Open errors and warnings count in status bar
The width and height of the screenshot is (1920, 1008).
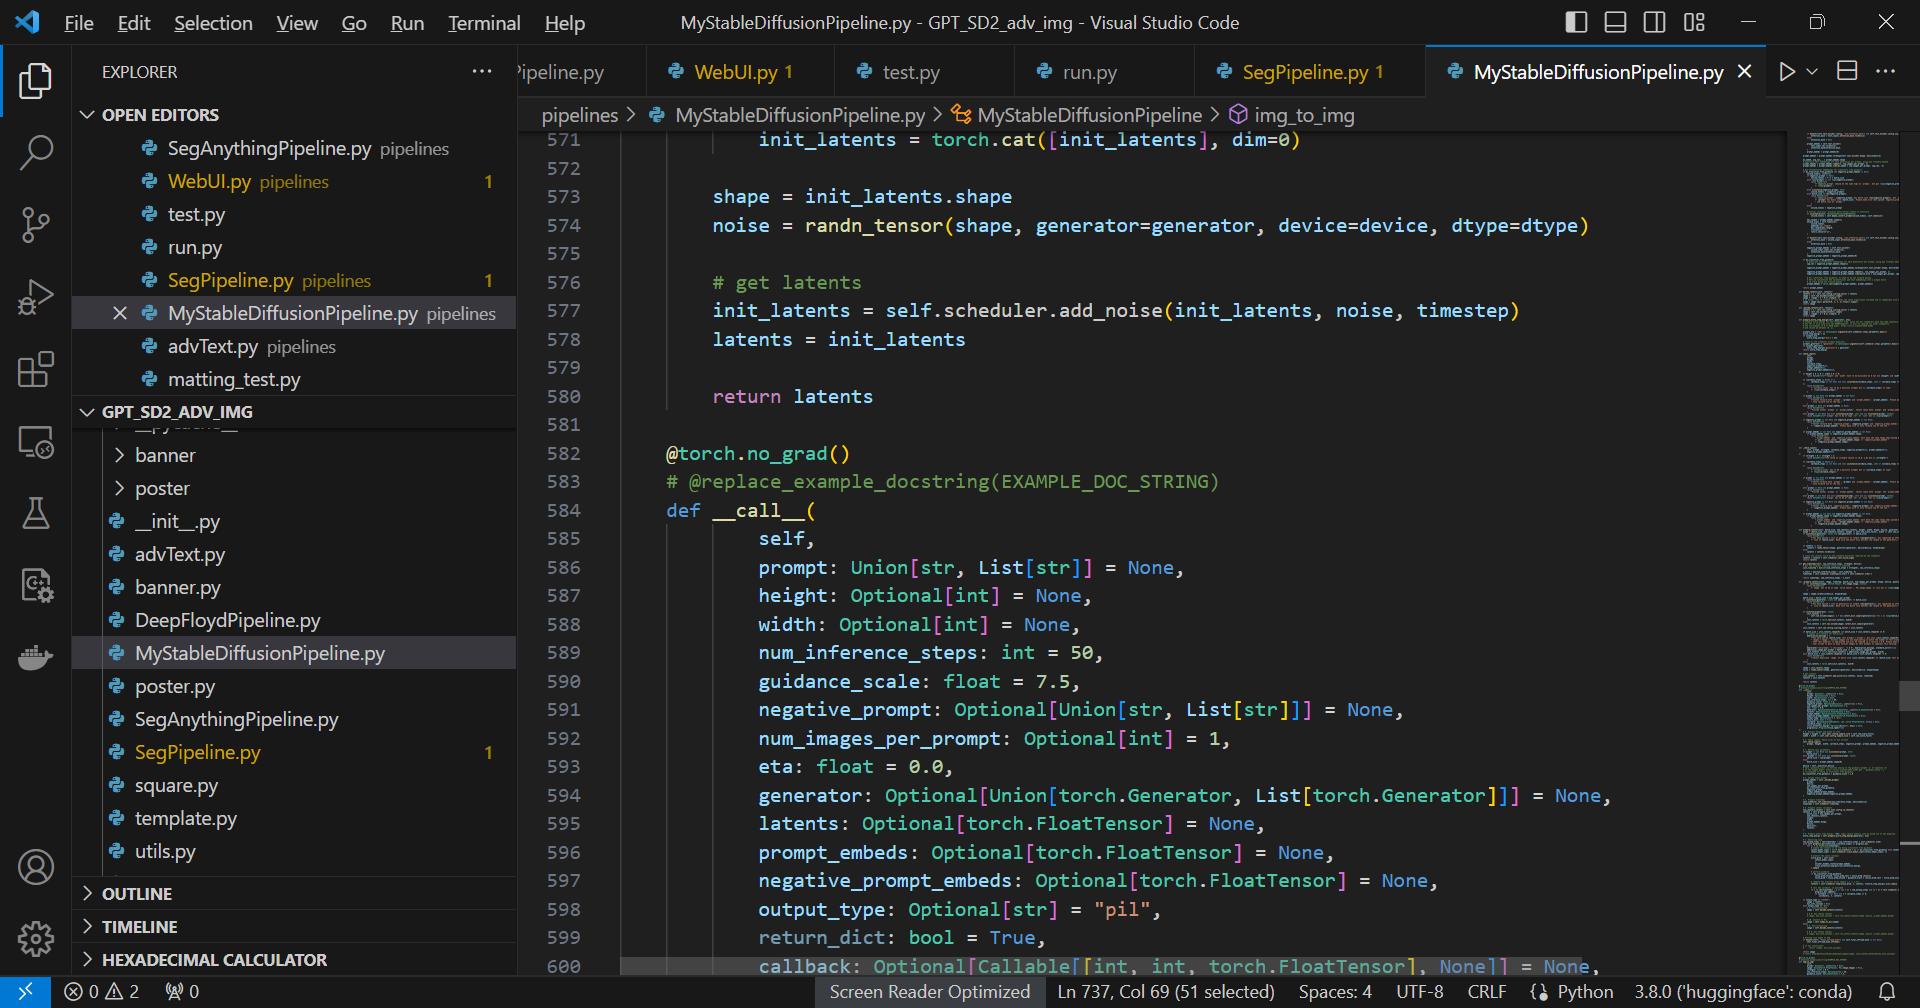pos(101,992)
